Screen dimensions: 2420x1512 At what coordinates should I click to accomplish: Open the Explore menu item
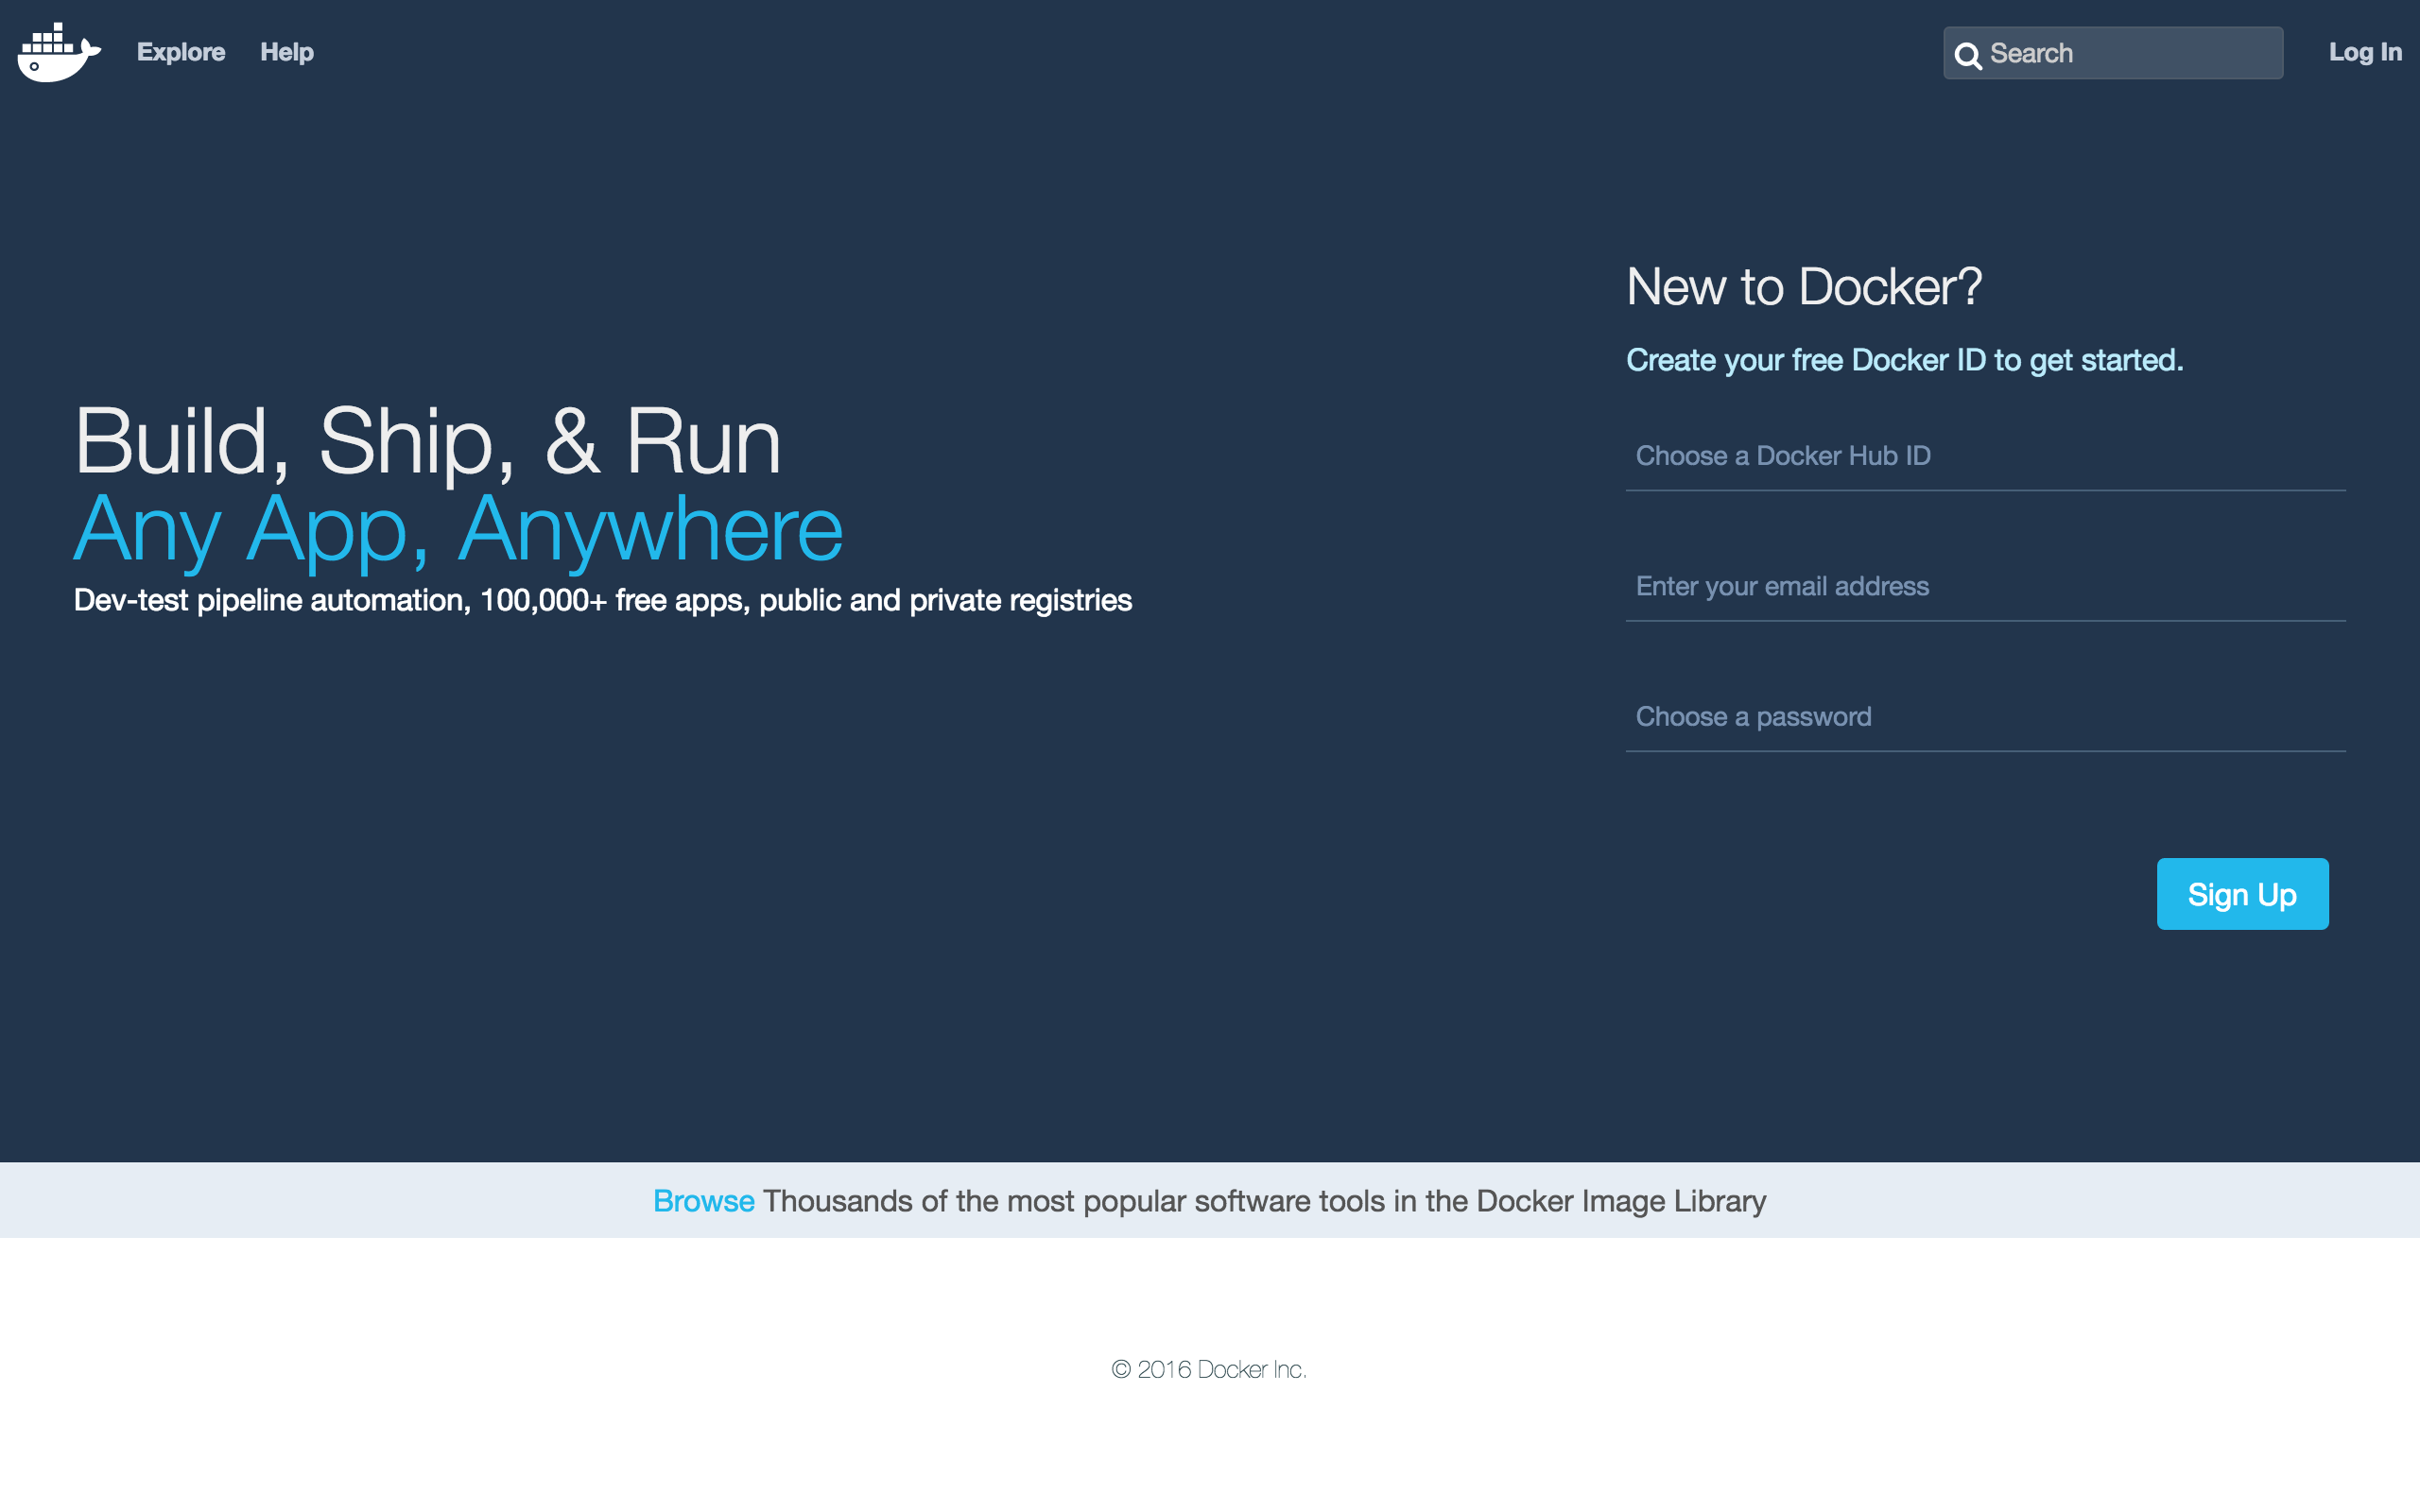(x=181, y=52)
